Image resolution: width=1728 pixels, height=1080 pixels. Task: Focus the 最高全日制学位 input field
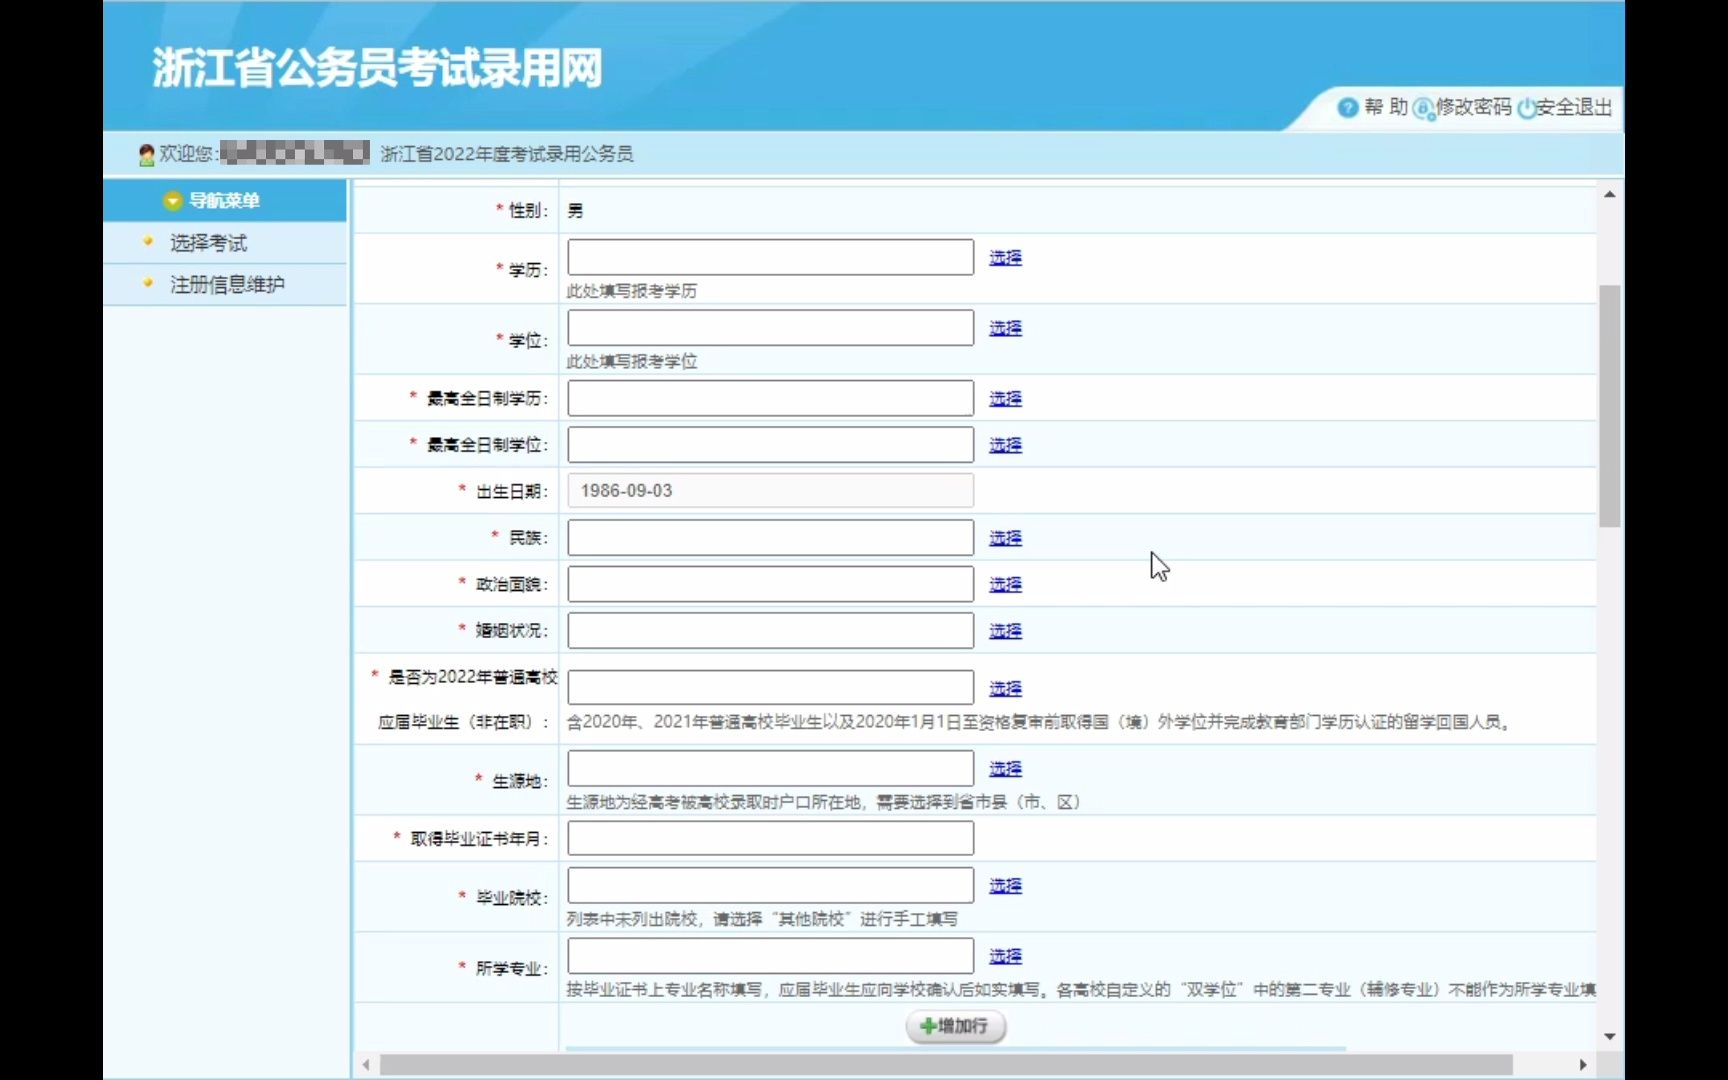(770, 444)
